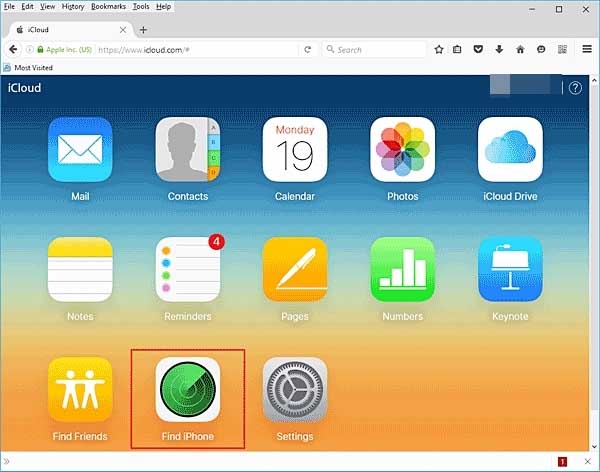This screenshot has width=600, height=472.
Task: Open the History menu
Action: click(x=73, y=6)
